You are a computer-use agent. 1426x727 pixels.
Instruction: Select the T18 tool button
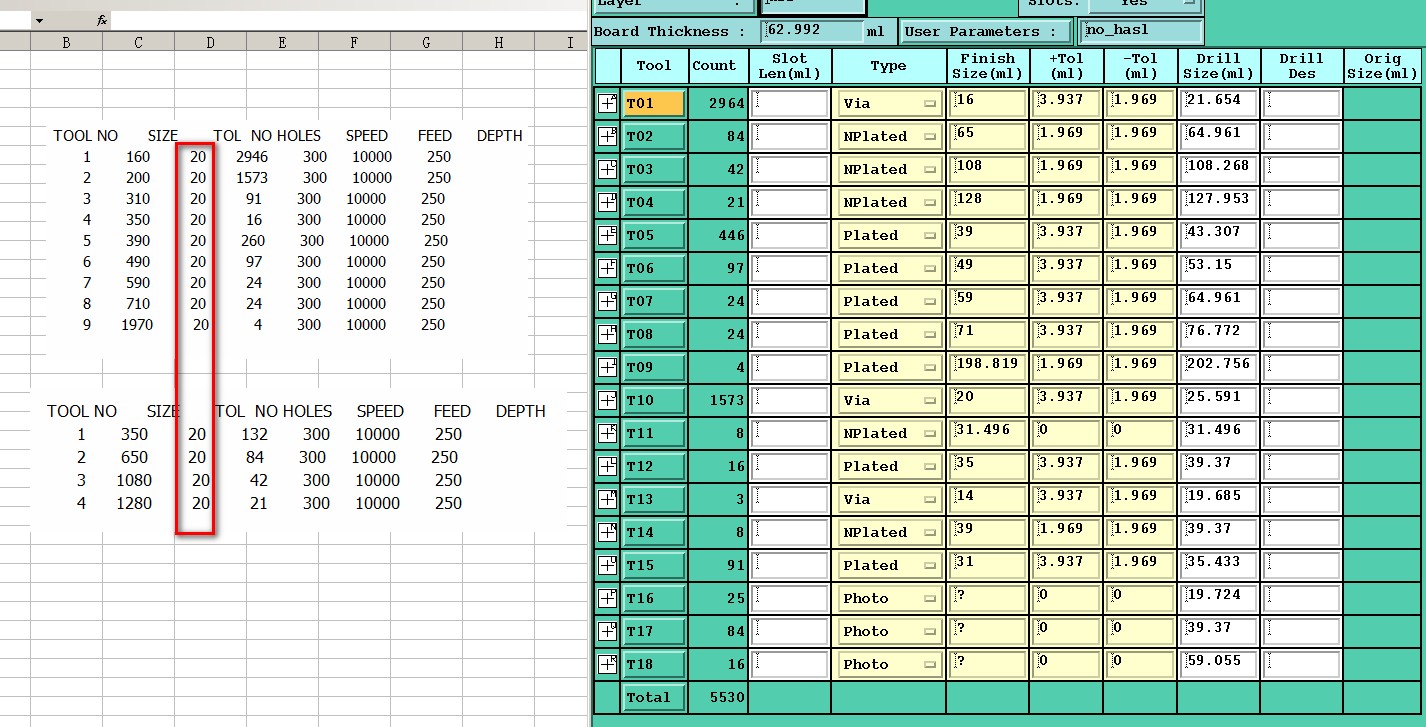coord(654,664)
